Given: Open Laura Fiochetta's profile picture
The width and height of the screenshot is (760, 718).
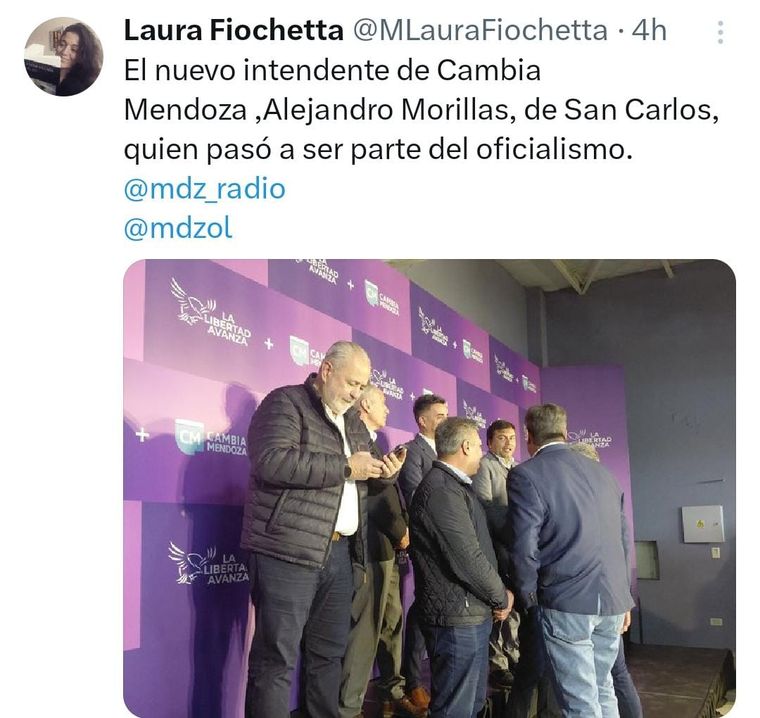Looking at the screenshot, I should (63, 57).
